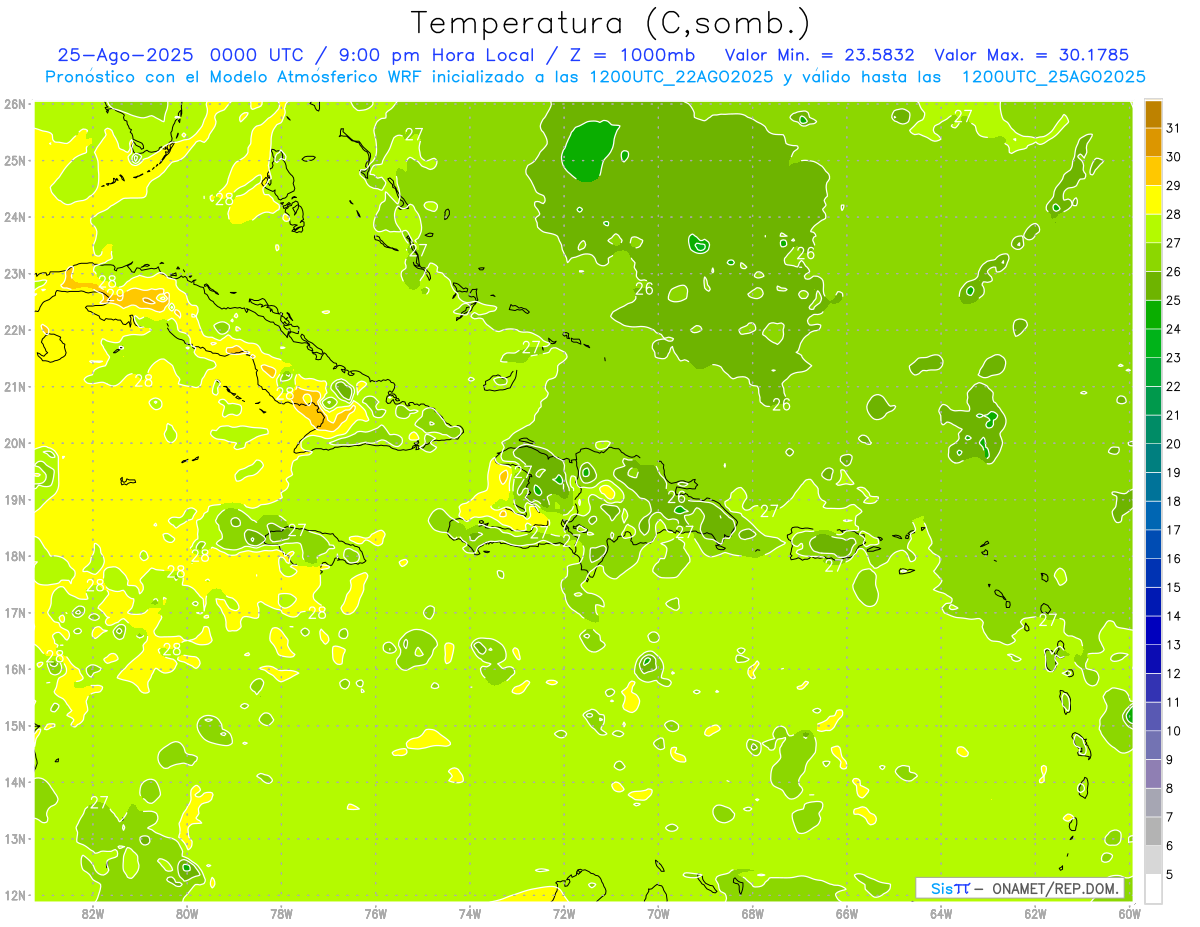
Task: Click the 22N latitude axis label
Action: [x=14, y=330]
